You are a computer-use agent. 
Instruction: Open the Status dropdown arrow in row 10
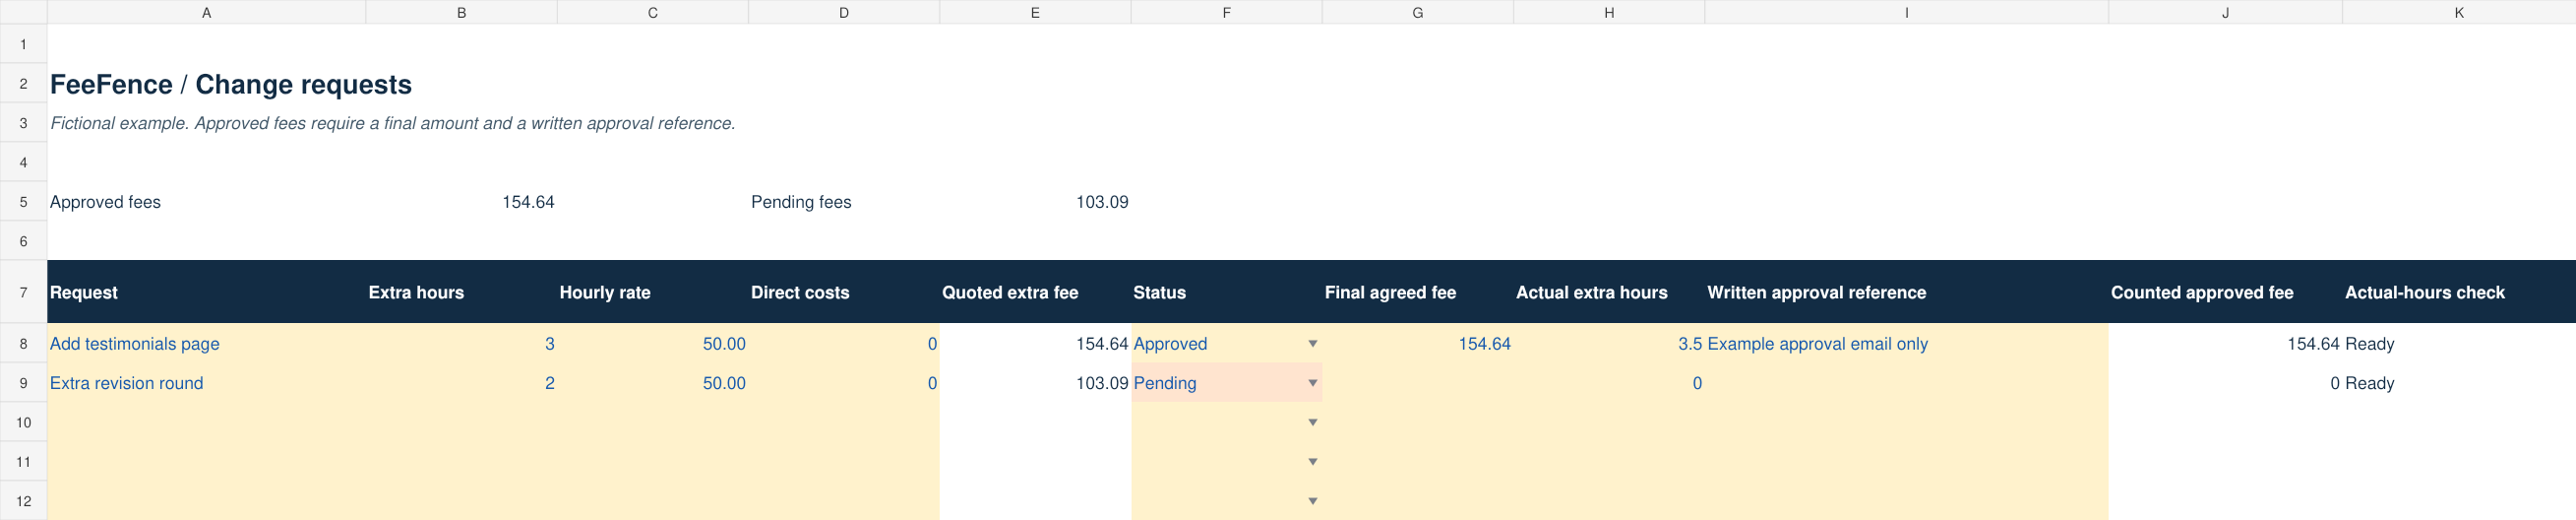pyautogui.click(x=1312, y=423)
